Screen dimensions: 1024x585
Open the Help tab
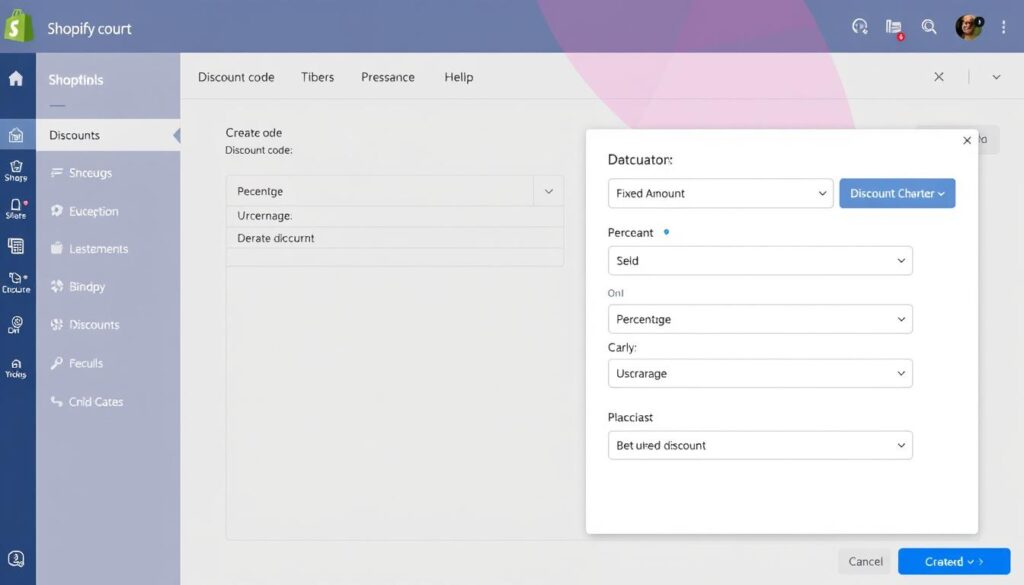[458, 77]
